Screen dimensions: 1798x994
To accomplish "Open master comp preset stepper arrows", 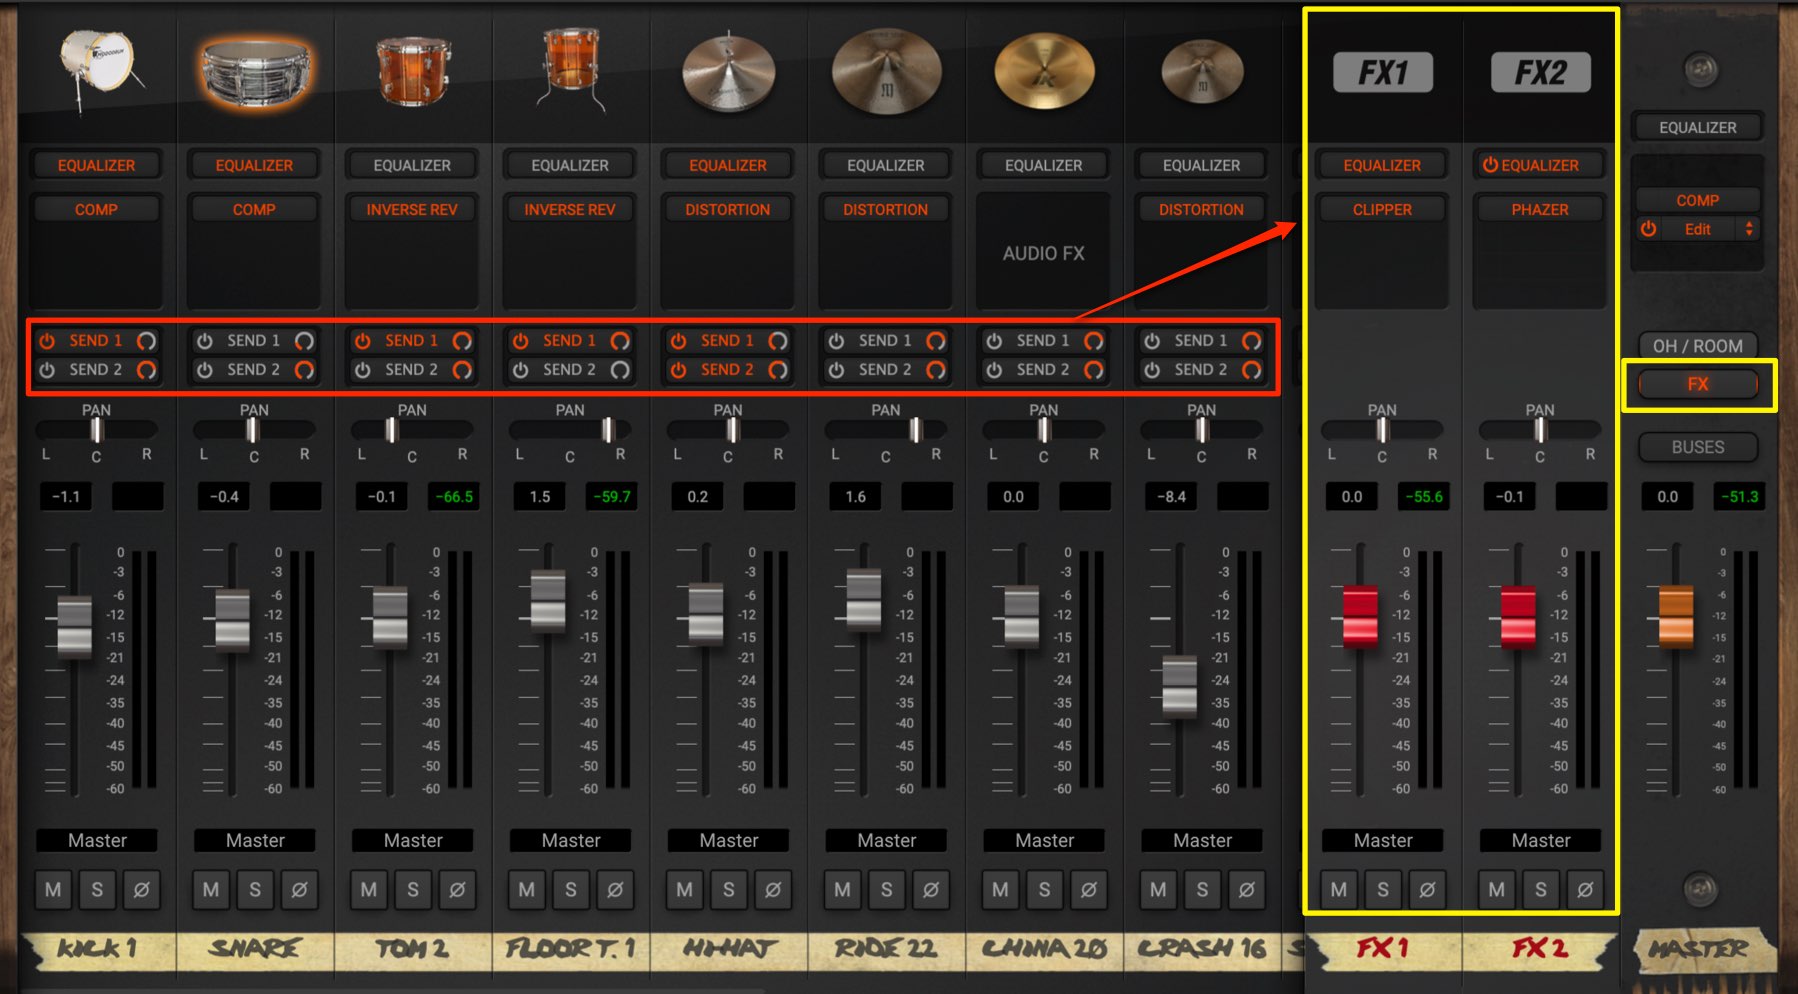I will coord(1749,229).
